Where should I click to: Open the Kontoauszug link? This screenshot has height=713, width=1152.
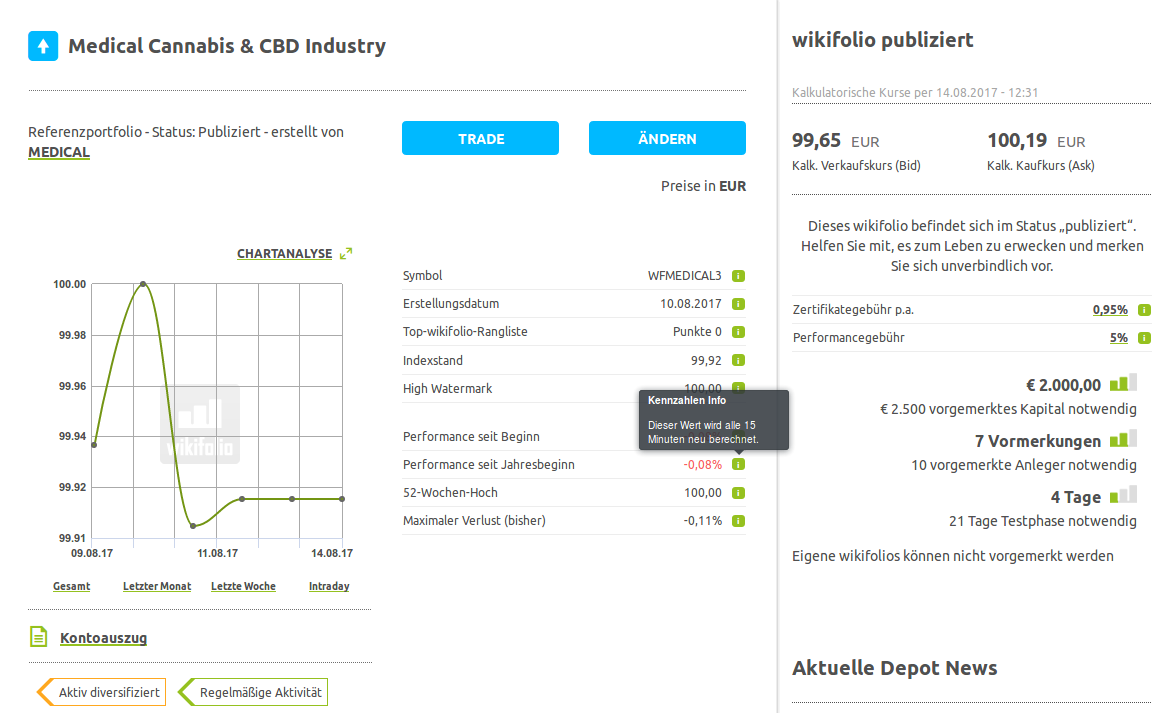point(103,638)
